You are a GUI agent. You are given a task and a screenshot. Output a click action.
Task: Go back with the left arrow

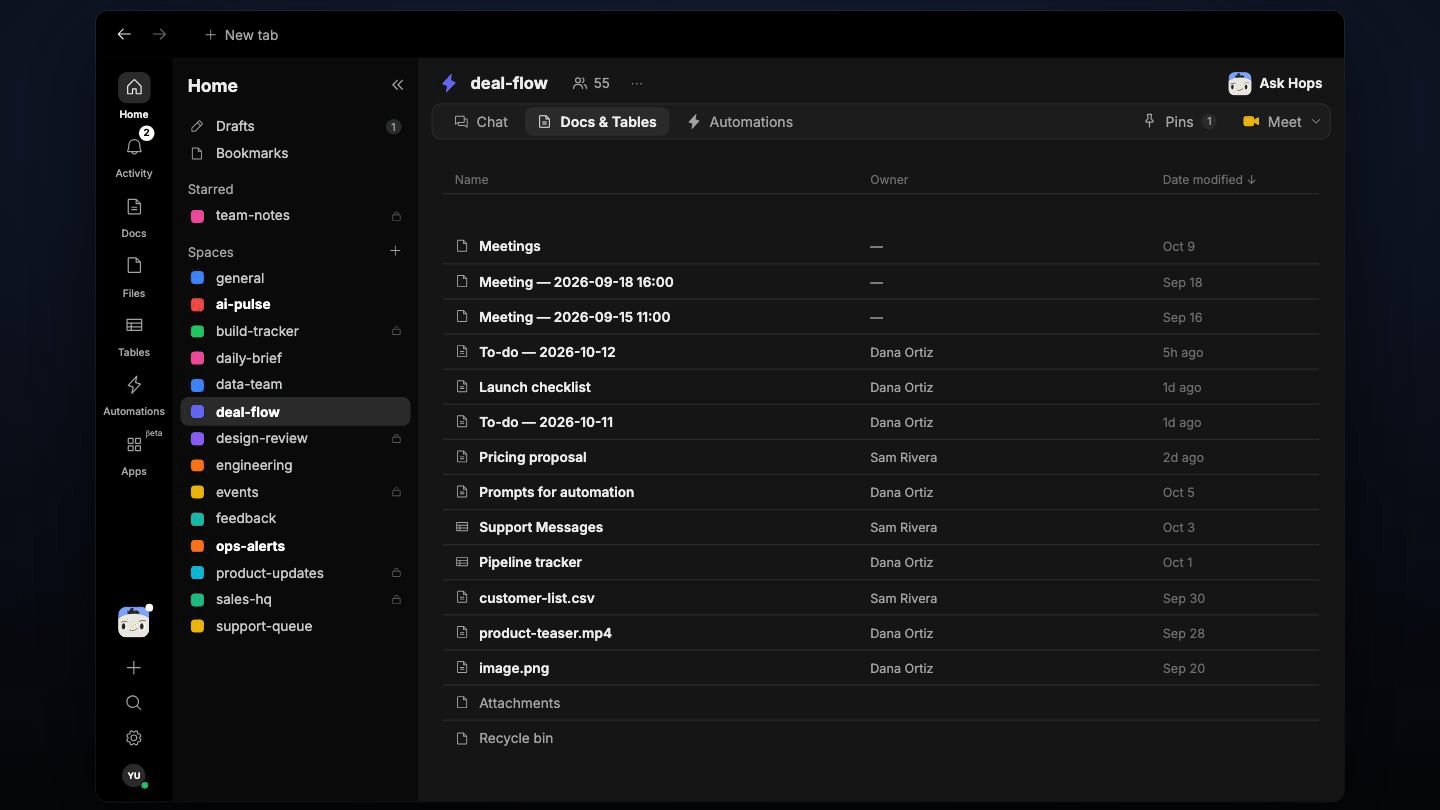tap(124, 34)
